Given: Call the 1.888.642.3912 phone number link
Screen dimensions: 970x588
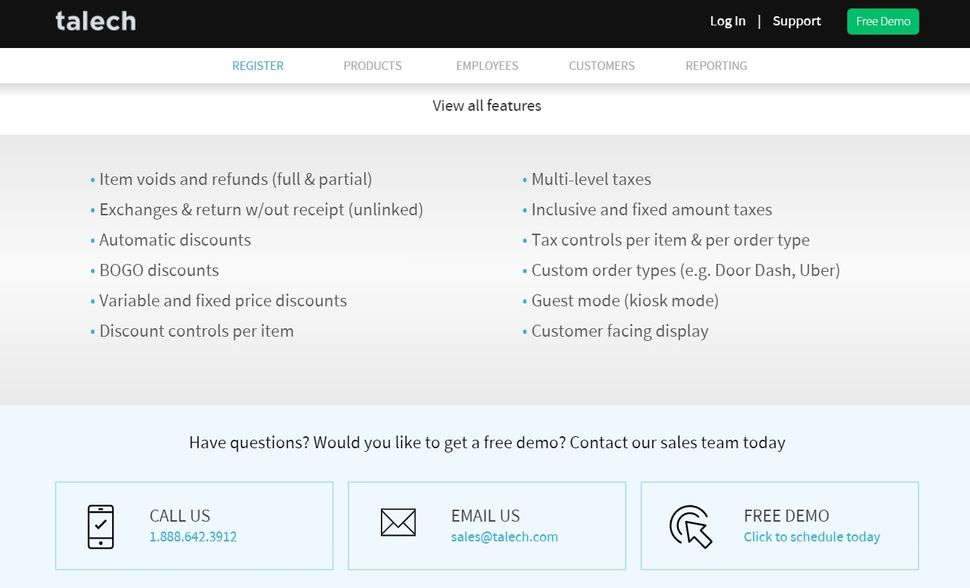Looking at the screenshot, I should click(193, 537).
